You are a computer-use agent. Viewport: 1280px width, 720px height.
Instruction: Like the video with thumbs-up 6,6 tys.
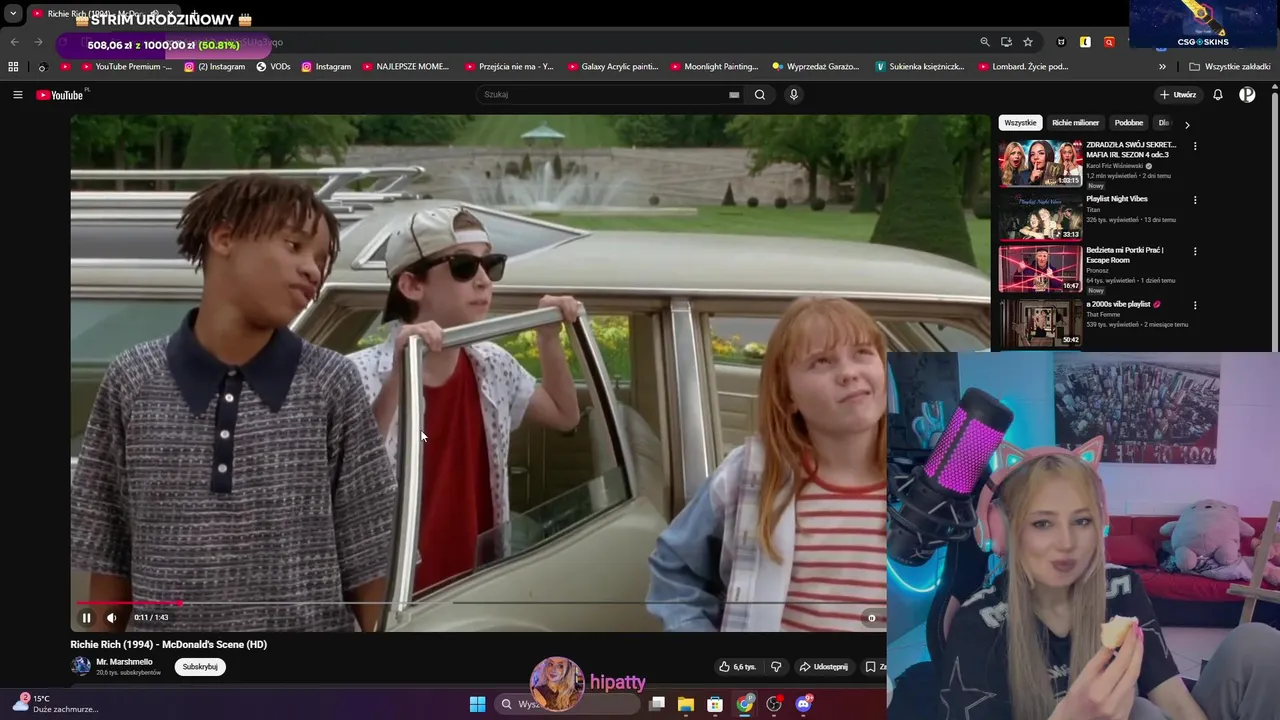pyautogui.click(x=738, y=667)
